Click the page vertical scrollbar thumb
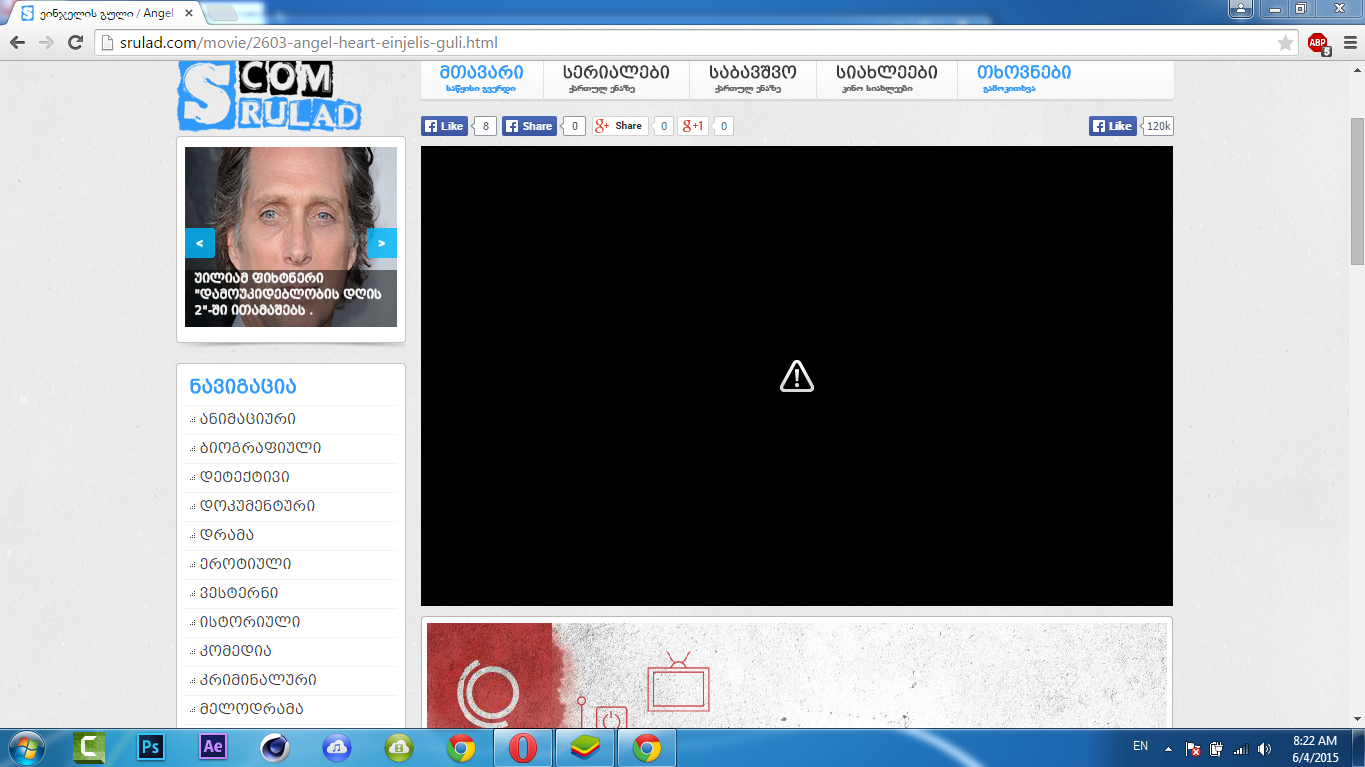 (1357, 190)
